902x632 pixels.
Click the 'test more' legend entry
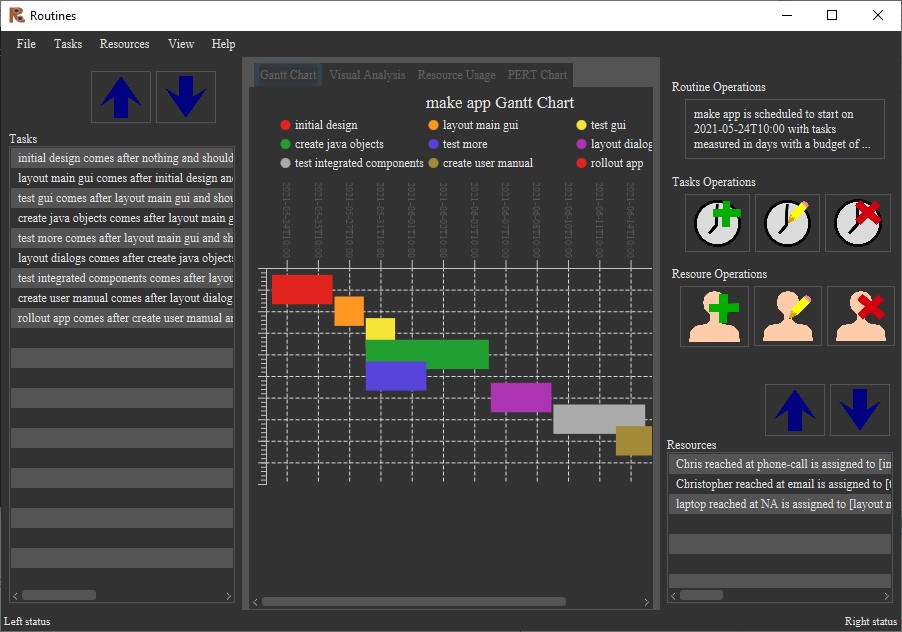pos(458,144)
